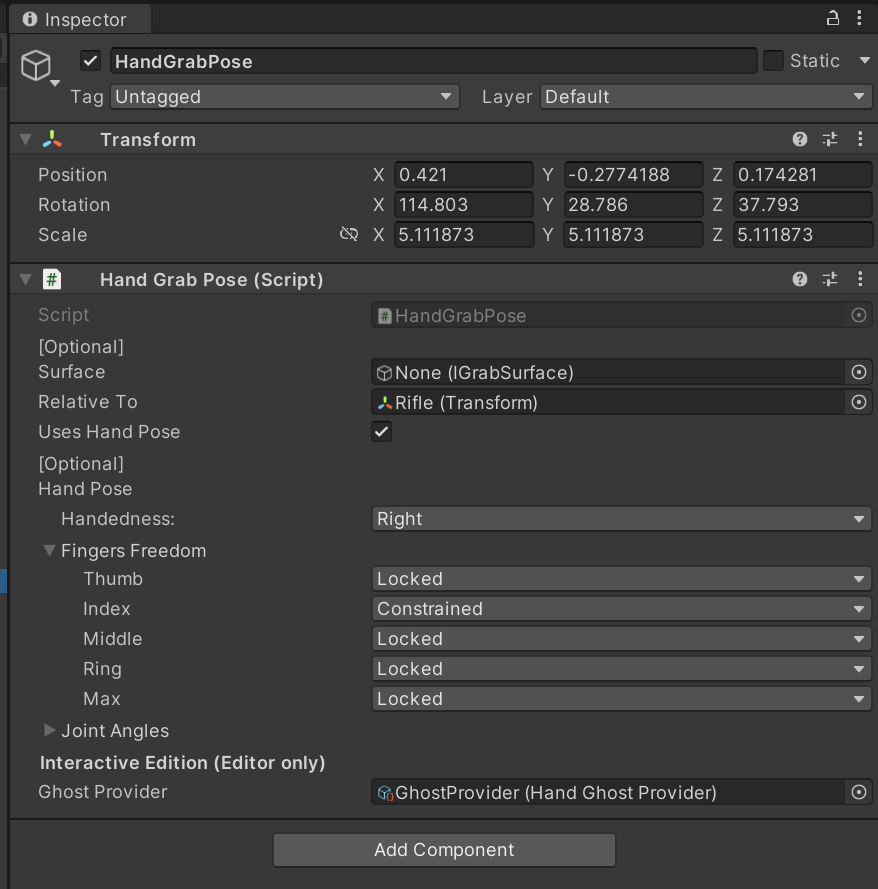Click the Scale Y field 5.111873
The image size is (878, 889).
(x=633, y=235)
